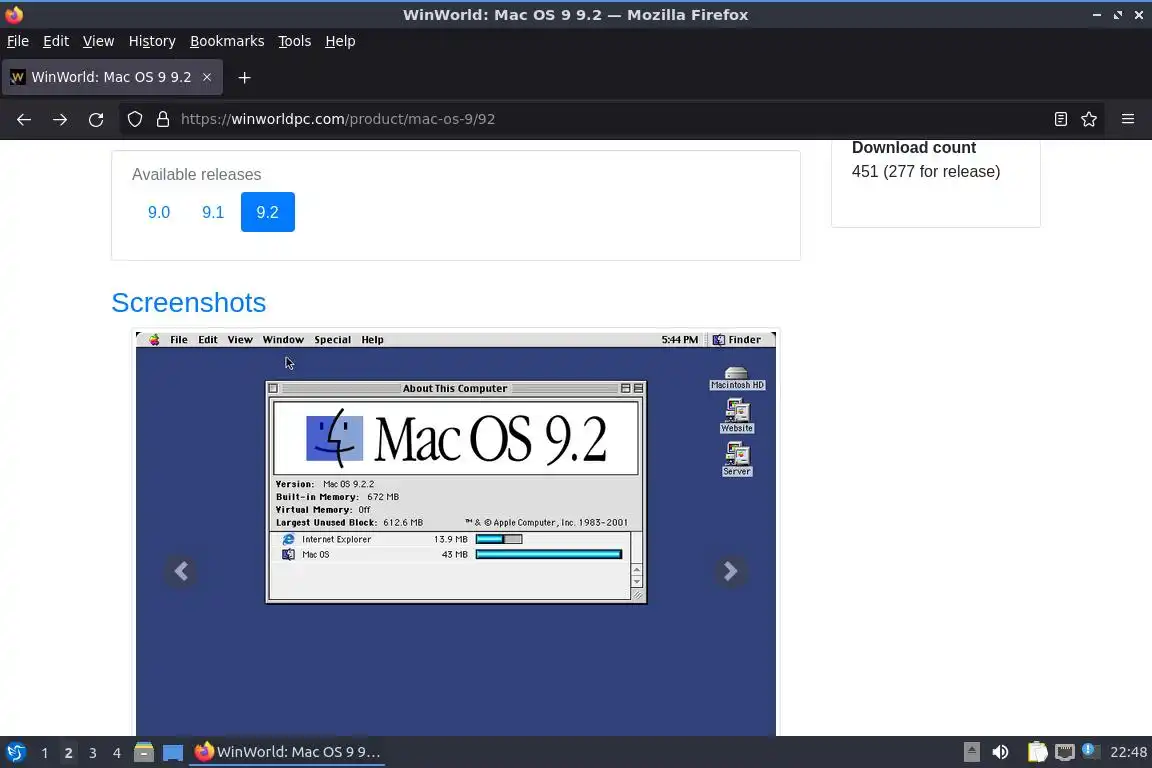Open the taskbar start menu icon

point(16,752)
